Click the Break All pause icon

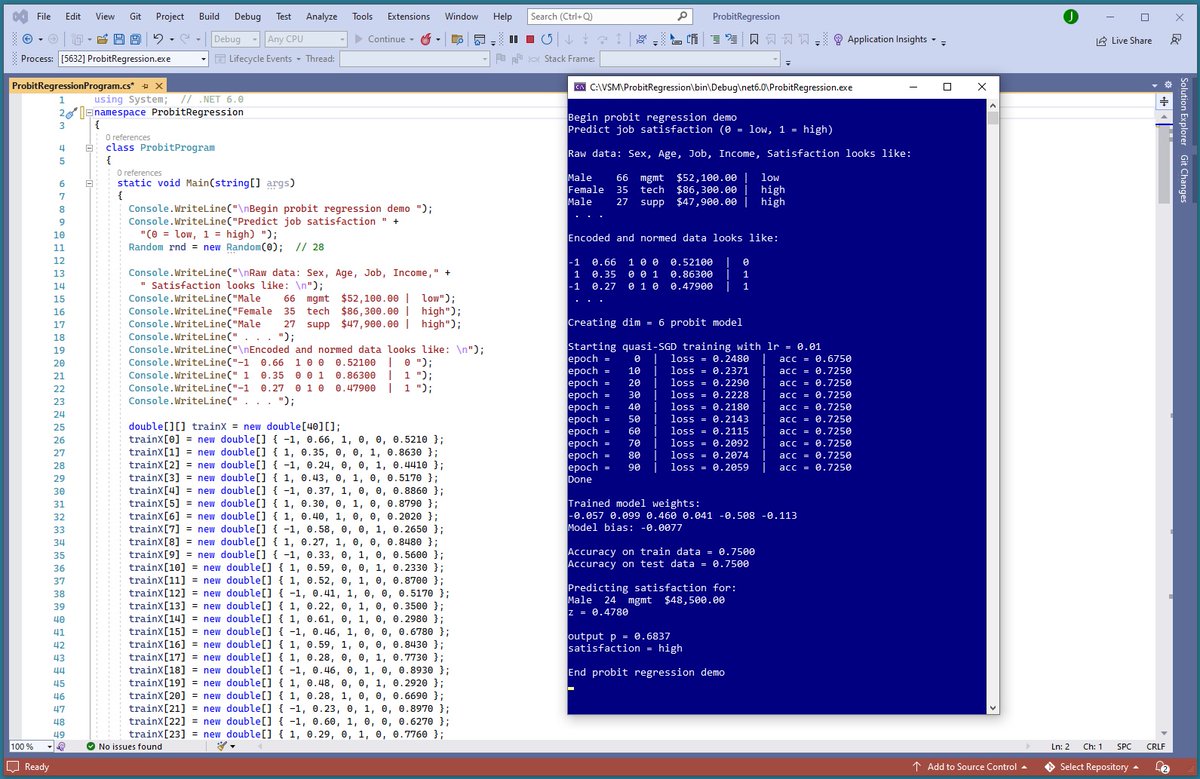click(513, 39)
